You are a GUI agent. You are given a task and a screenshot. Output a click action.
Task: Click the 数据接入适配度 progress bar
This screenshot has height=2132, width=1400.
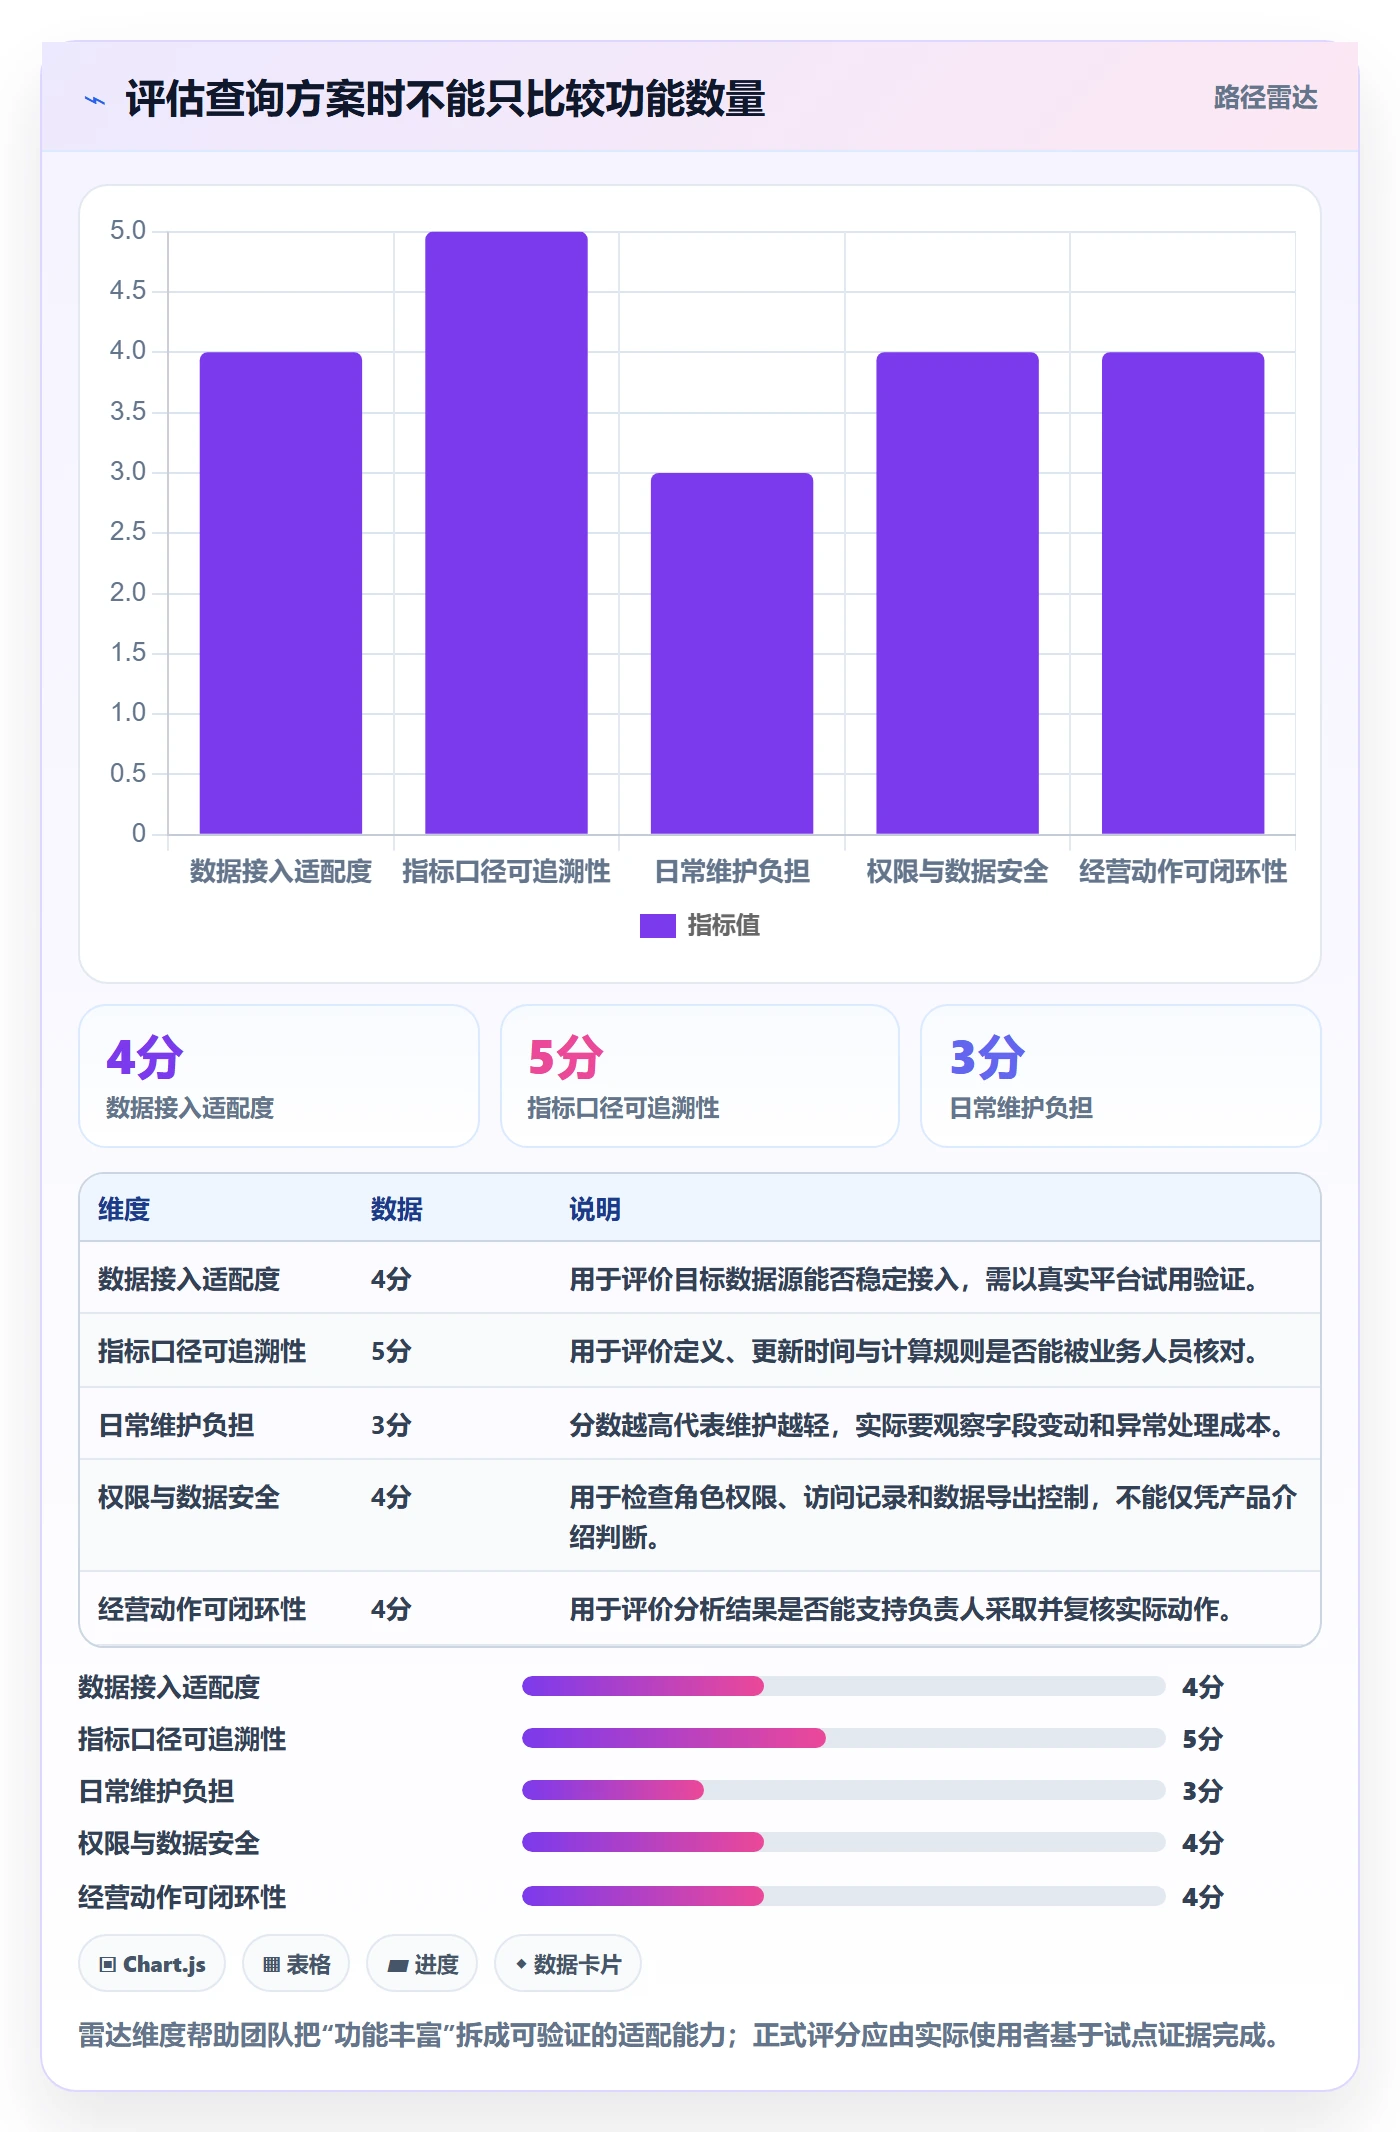[x=844, y=1687]
